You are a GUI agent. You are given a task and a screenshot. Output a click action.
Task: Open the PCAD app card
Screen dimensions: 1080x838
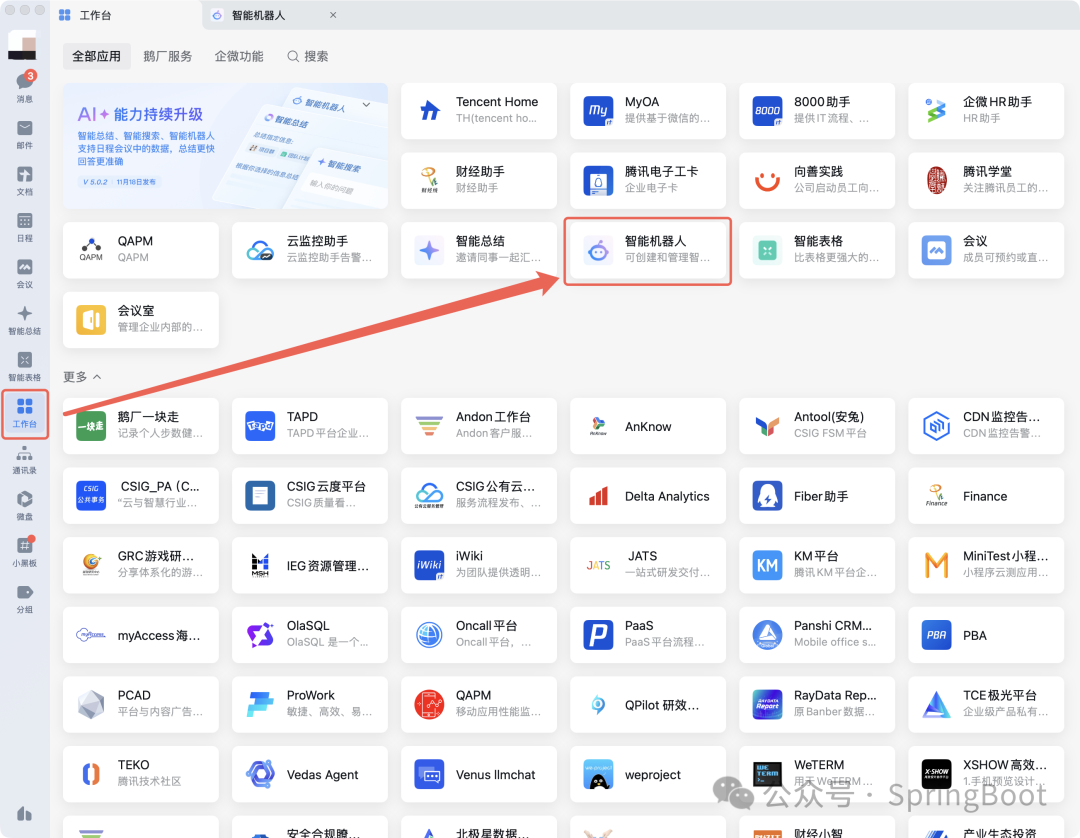141,704
